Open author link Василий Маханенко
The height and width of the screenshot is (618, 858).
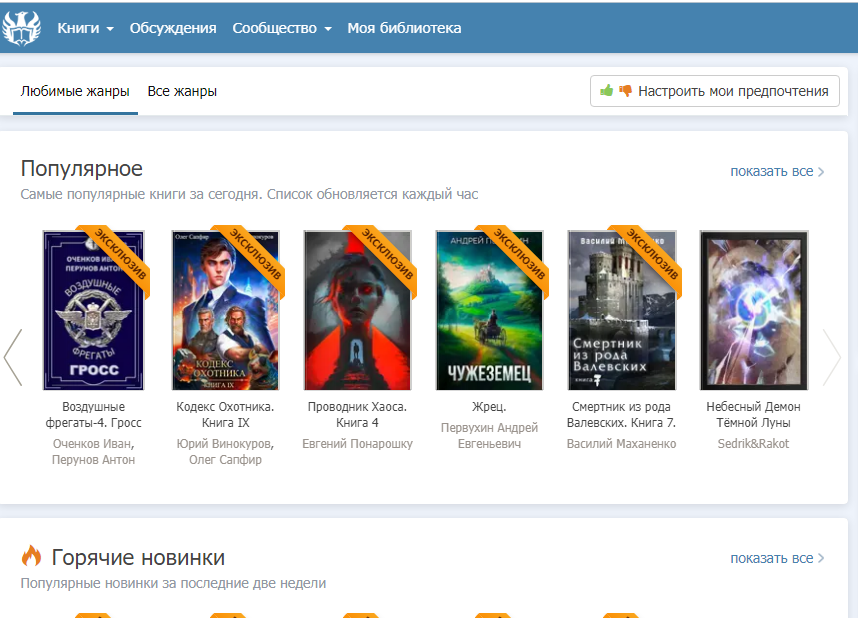(x=621, y=443)
